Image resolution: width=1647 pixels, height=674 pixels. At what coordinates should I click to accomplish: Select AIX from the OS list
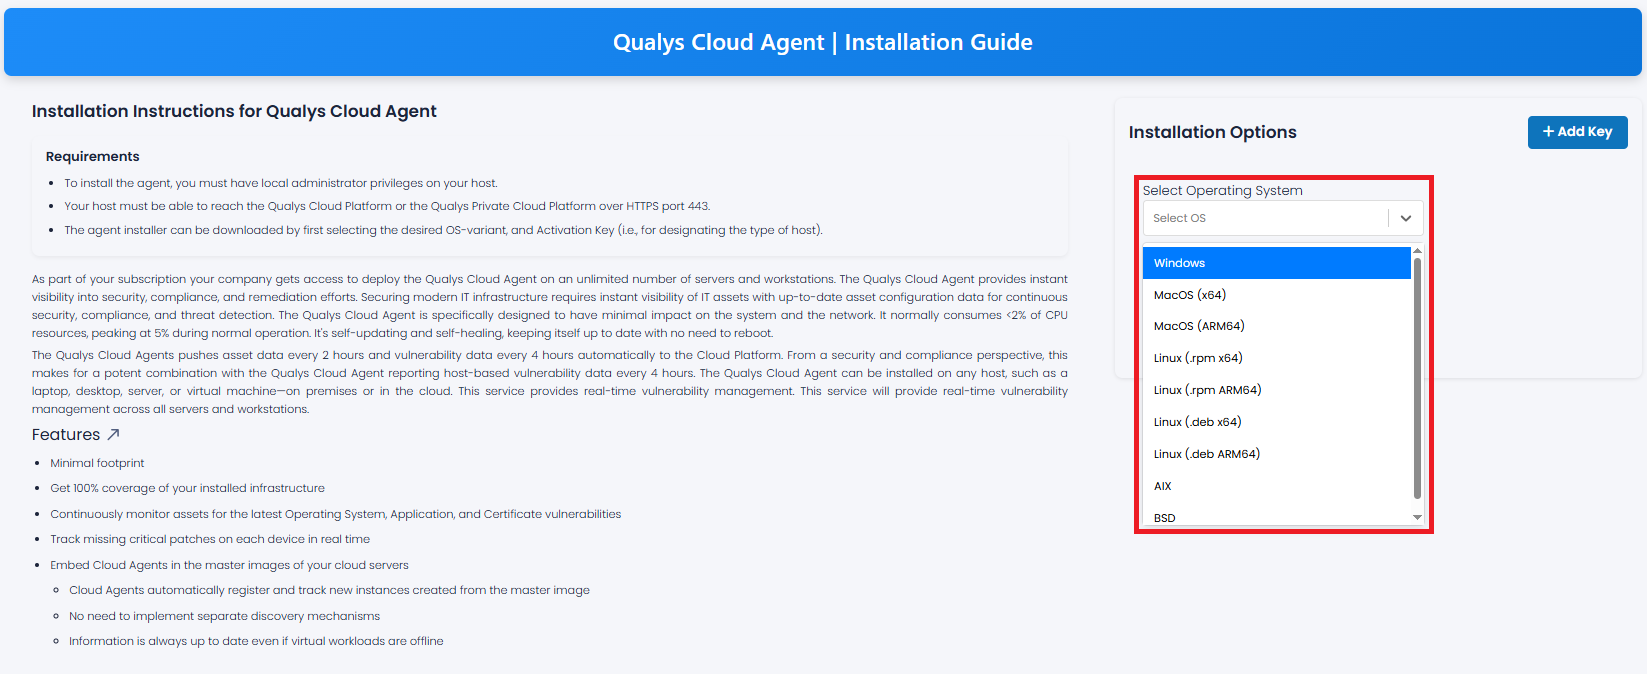click(1277, 486)
